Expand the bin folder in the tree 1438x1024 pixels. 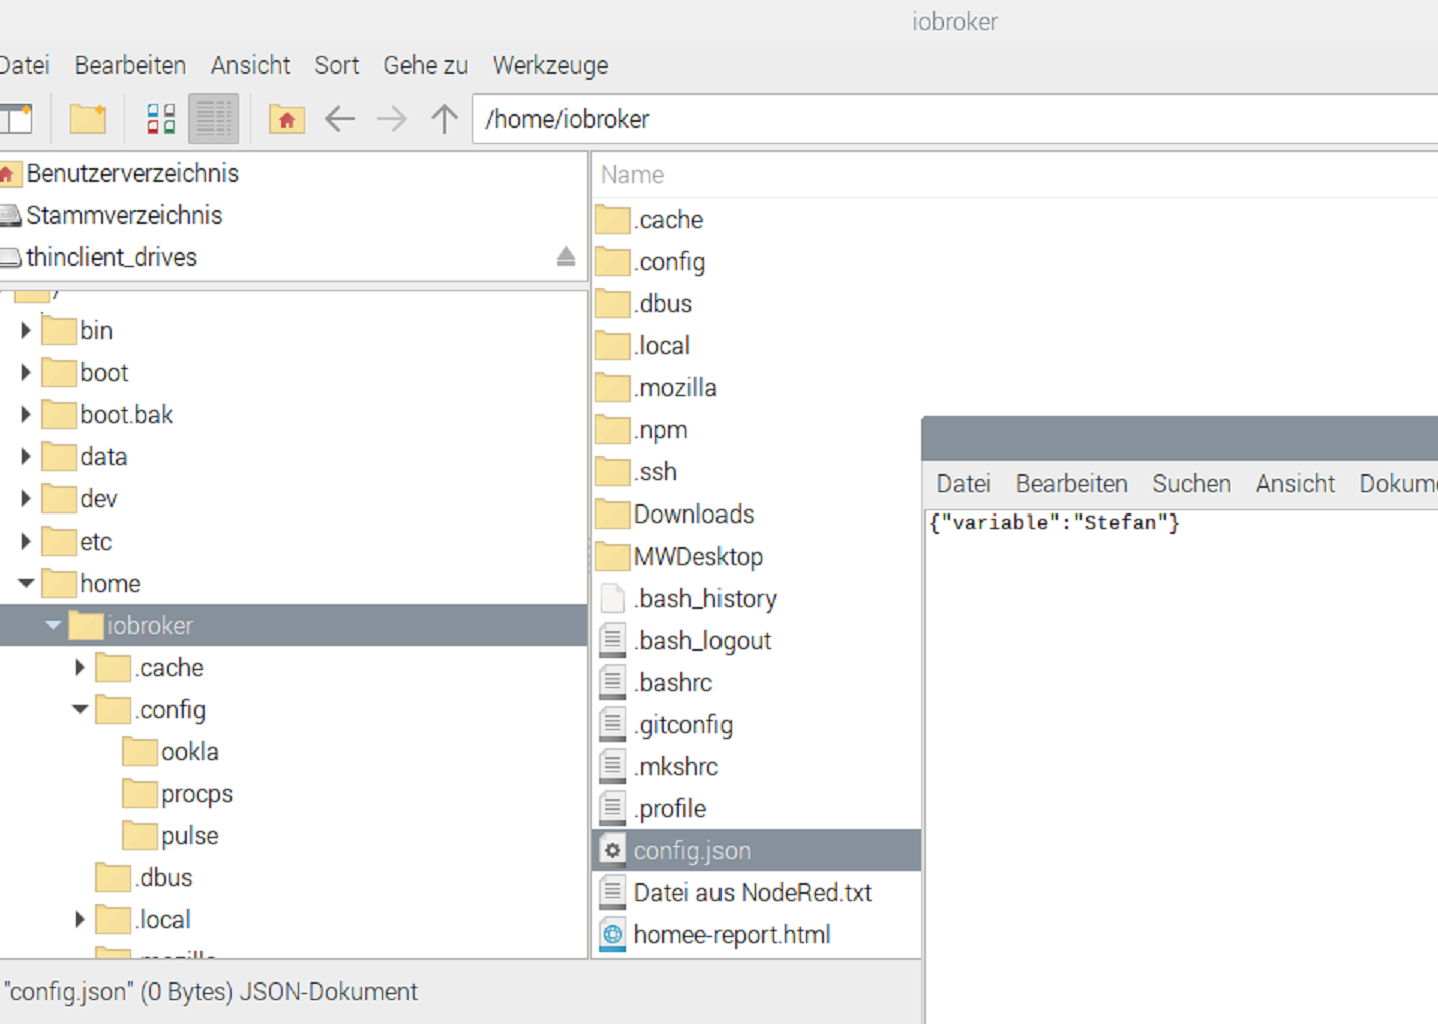click(26, 330)
